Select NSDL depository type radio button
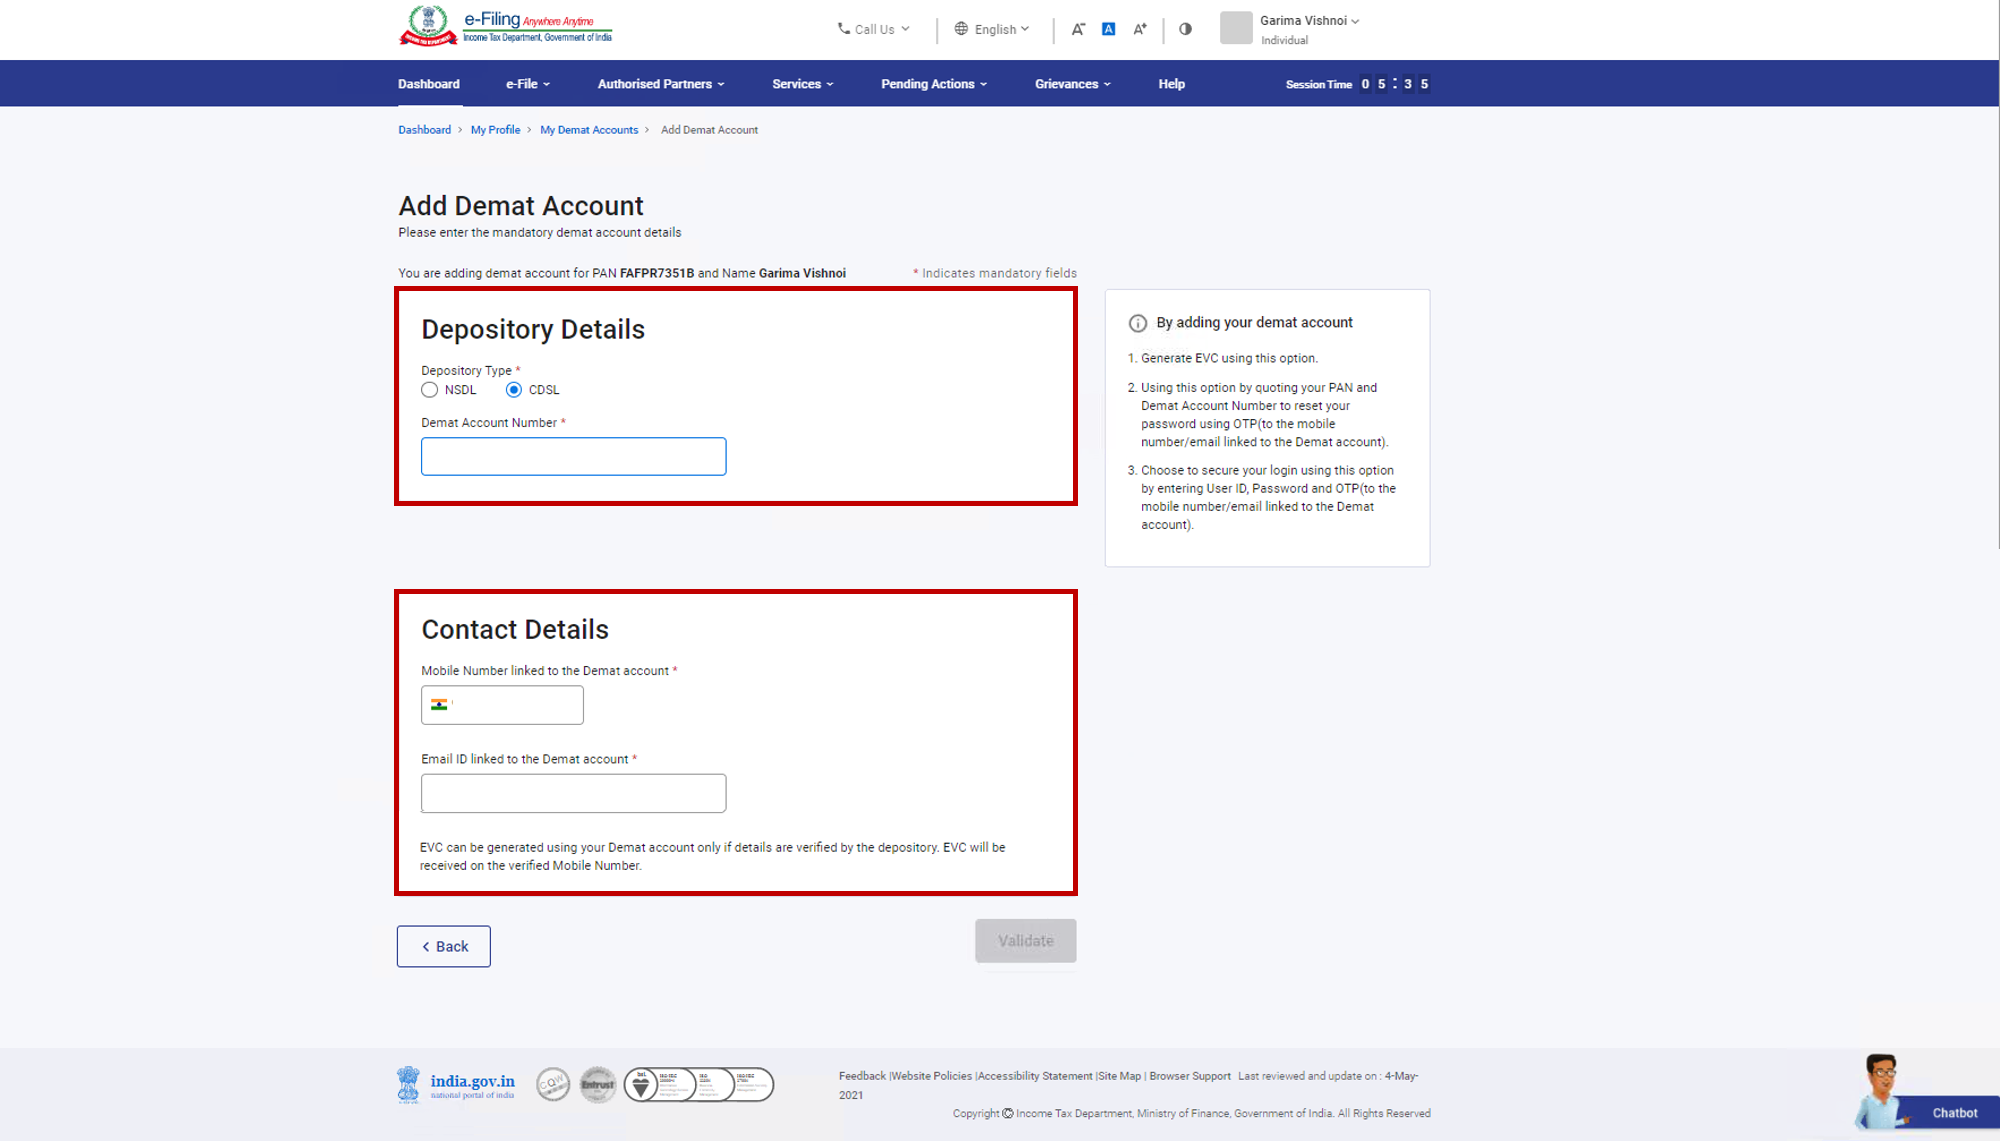 [x=429, y=390]
